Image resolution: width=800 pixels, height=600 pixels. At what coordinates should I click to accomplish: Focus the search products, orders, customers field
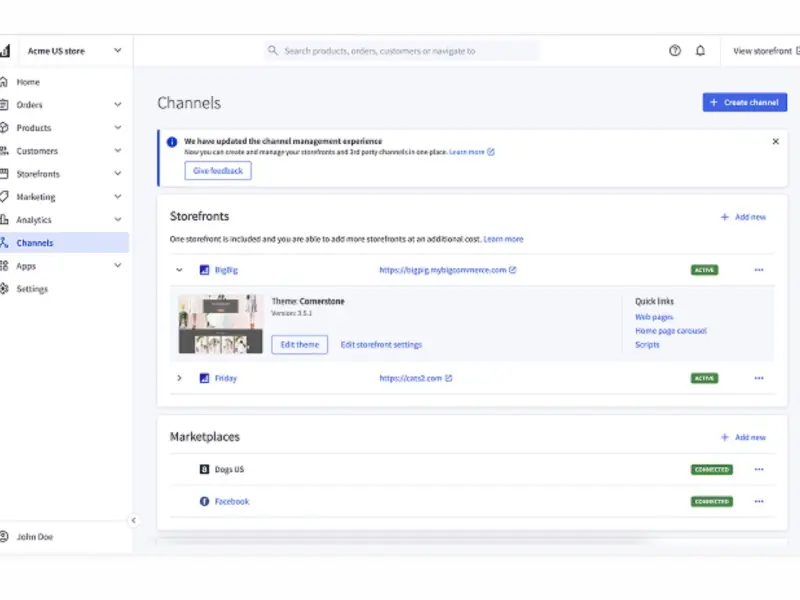point(402,51)
